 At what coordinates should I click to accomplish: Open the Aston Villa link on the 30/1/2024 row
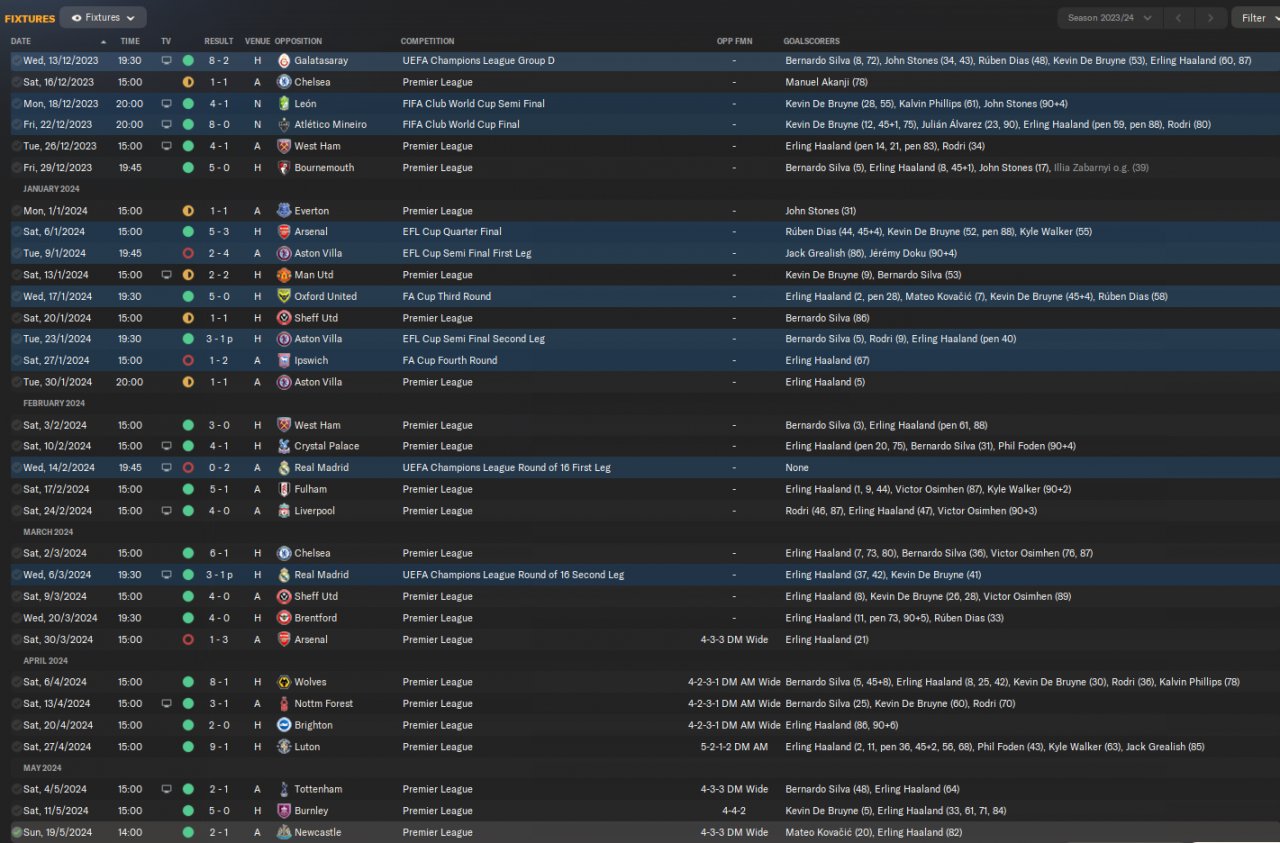click(x=318, y=382)
